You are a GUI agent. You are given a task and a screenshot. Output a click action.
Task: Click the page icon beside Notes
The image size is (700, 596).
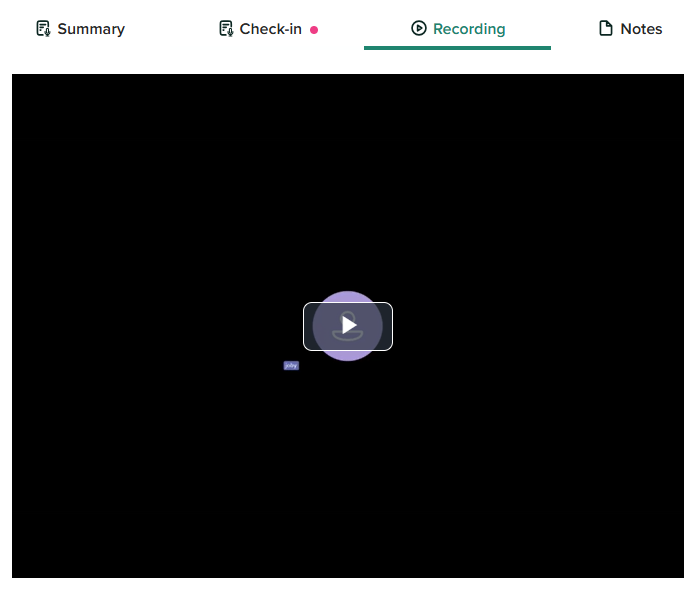(x=605, y=29)
